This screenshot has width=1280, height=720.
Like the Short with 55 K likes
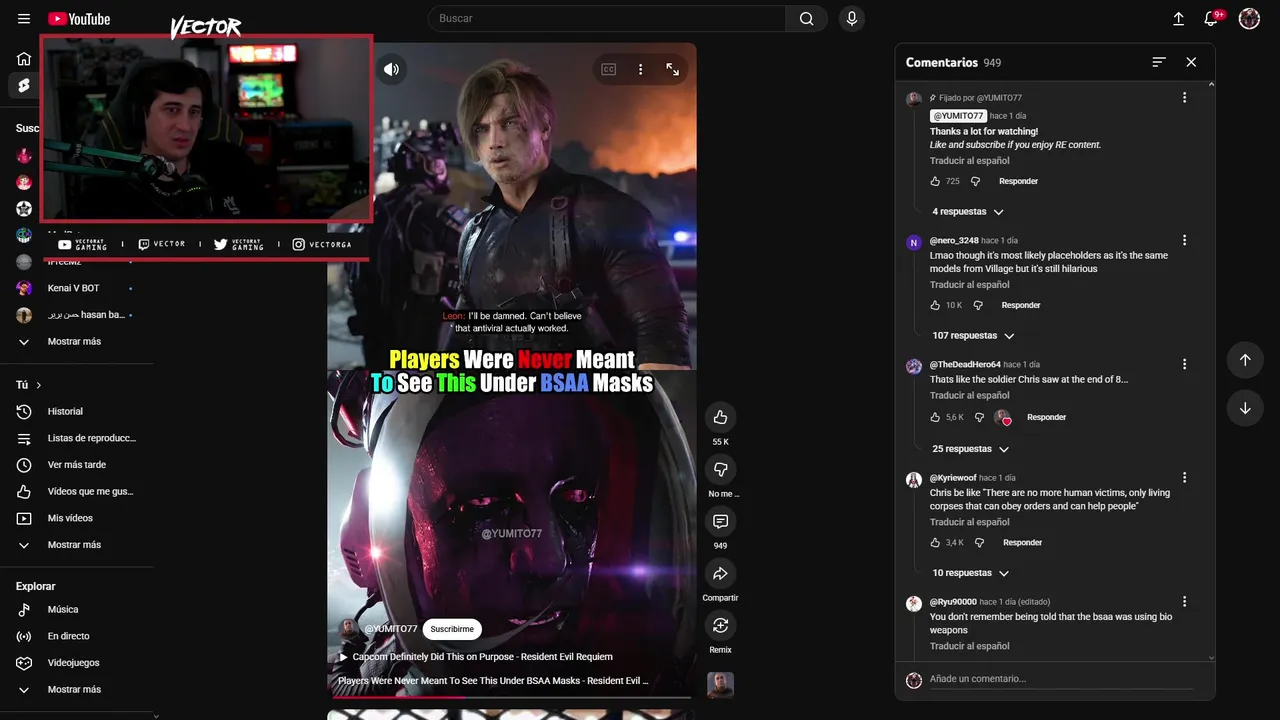[720, 417]
